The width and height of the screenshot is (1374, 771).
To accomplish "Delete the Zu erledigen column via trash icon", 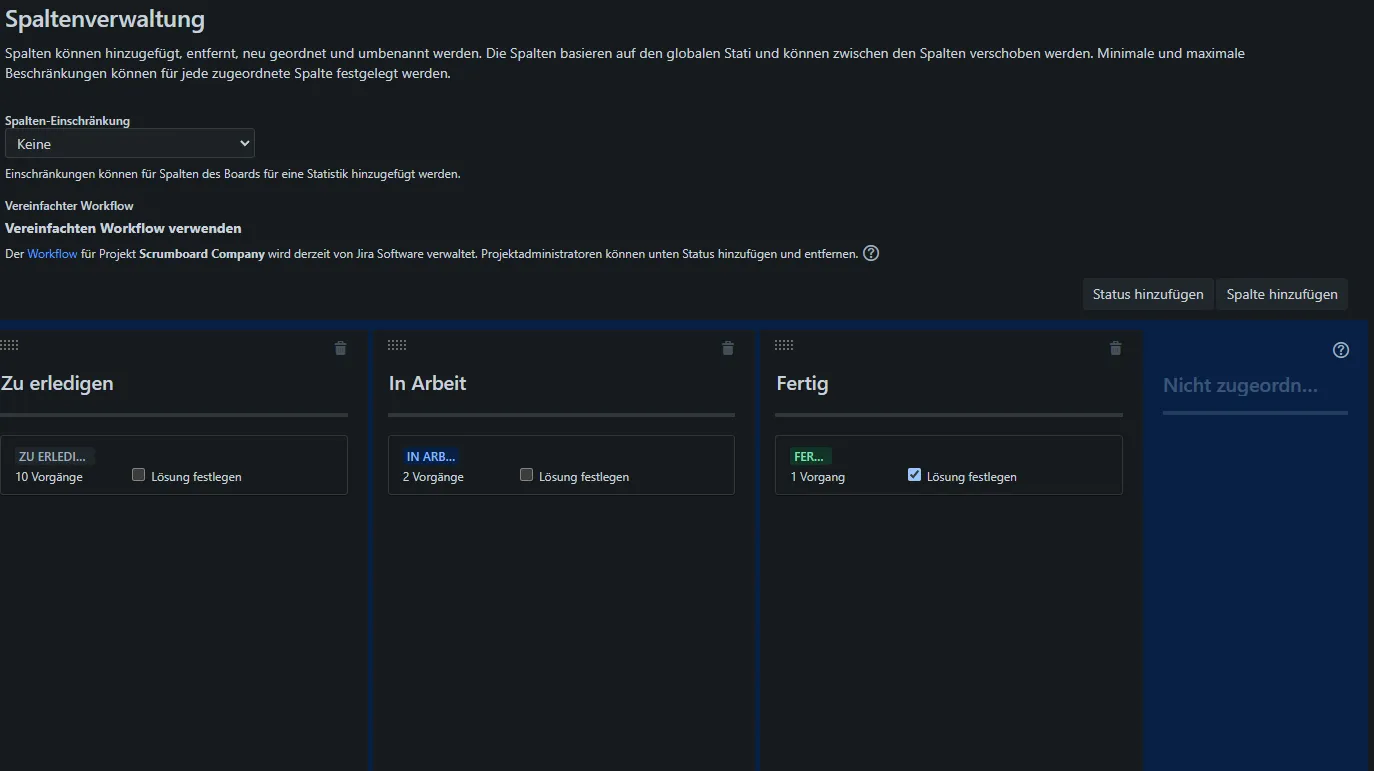I will (x=340, y=348).
